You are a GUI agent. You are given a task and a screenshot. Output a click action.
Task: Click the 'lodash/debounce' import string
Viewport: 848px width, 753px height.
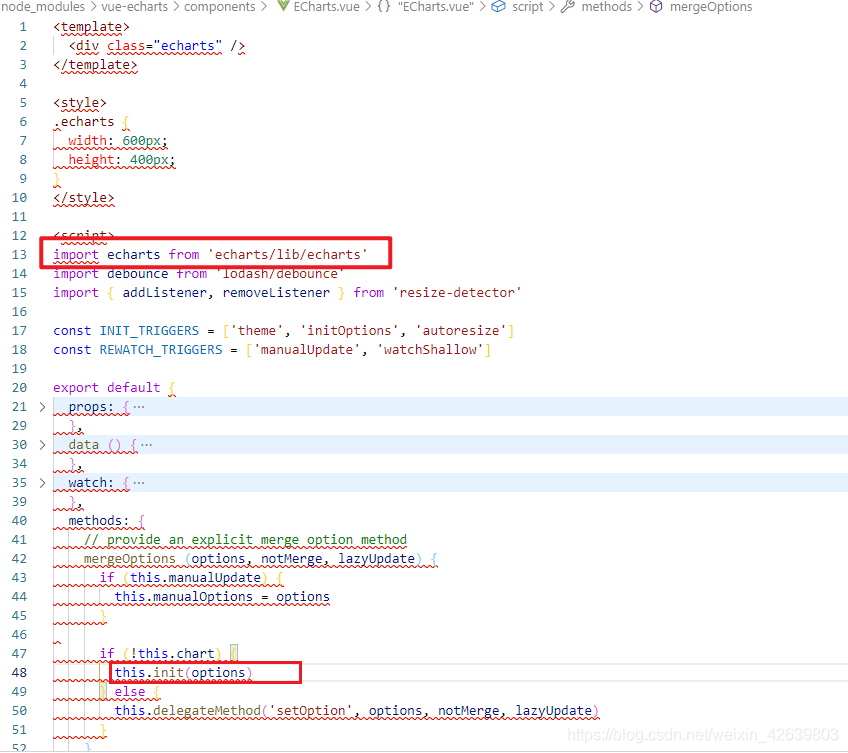tap(280, 274)
